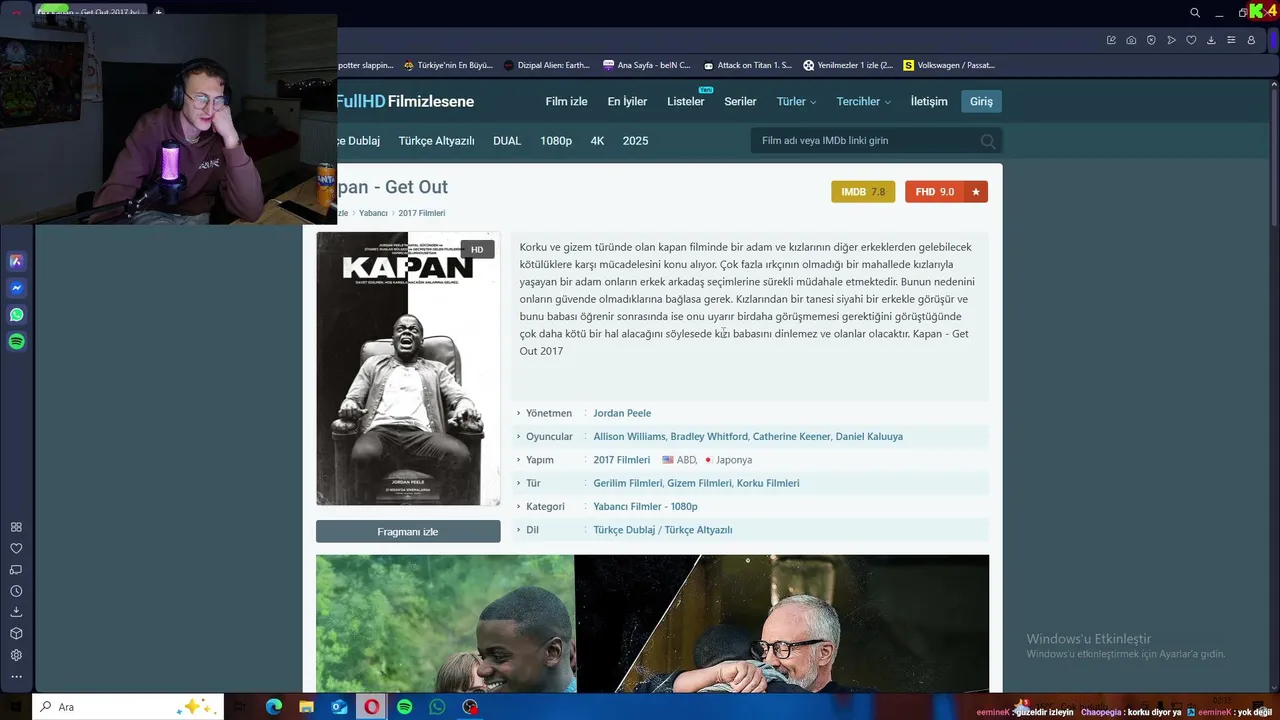Open settings gear icon in sidebar
The image size is (1280, 720).
16,655
